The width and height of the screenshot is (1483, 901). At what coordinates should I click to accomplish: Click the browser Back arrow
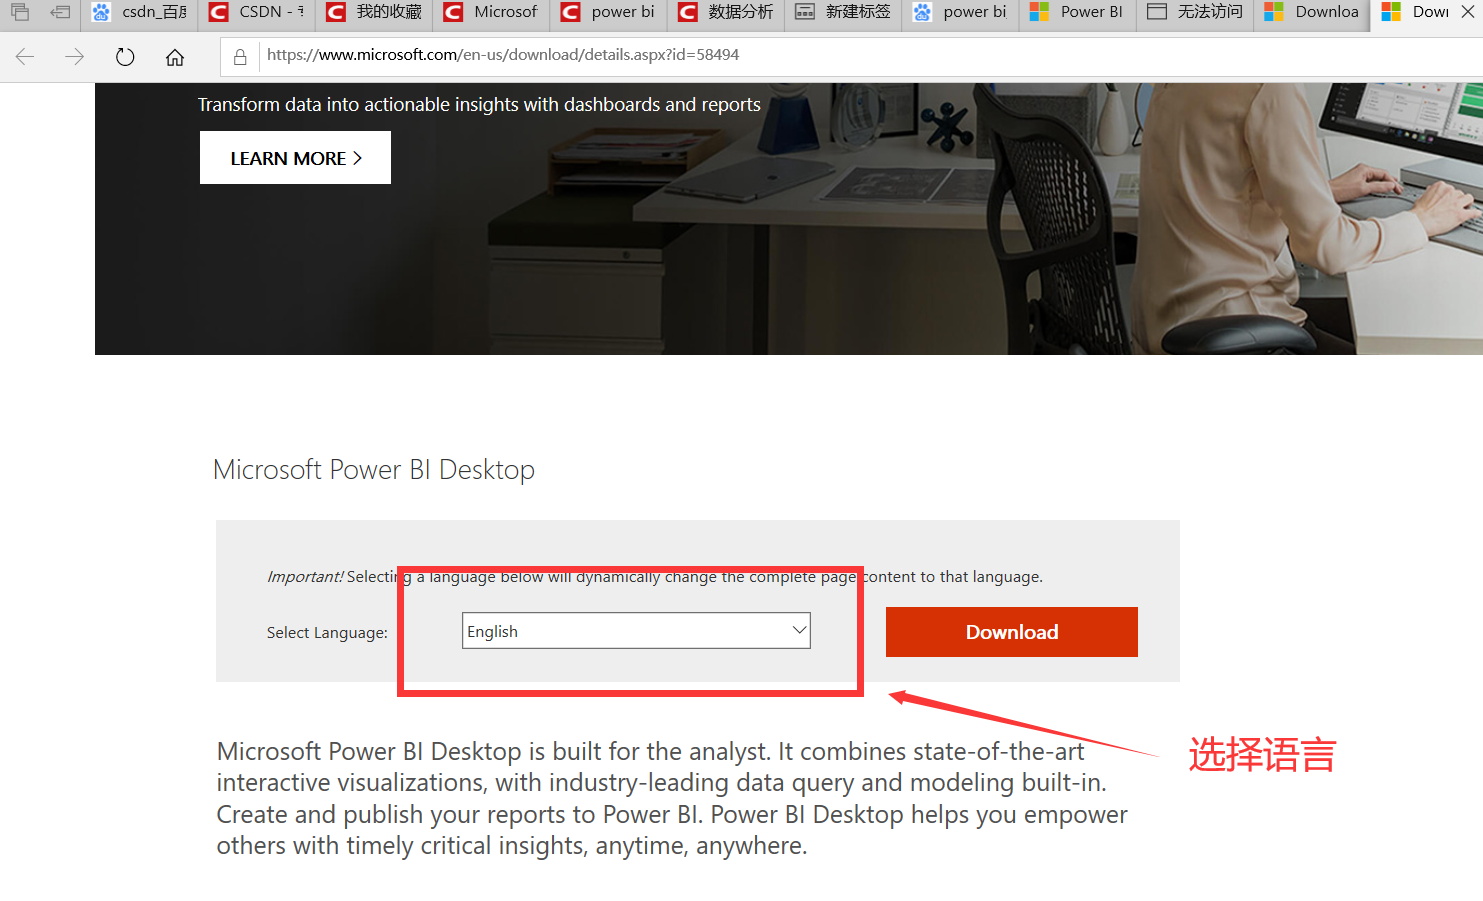click(x=25, y=57)
